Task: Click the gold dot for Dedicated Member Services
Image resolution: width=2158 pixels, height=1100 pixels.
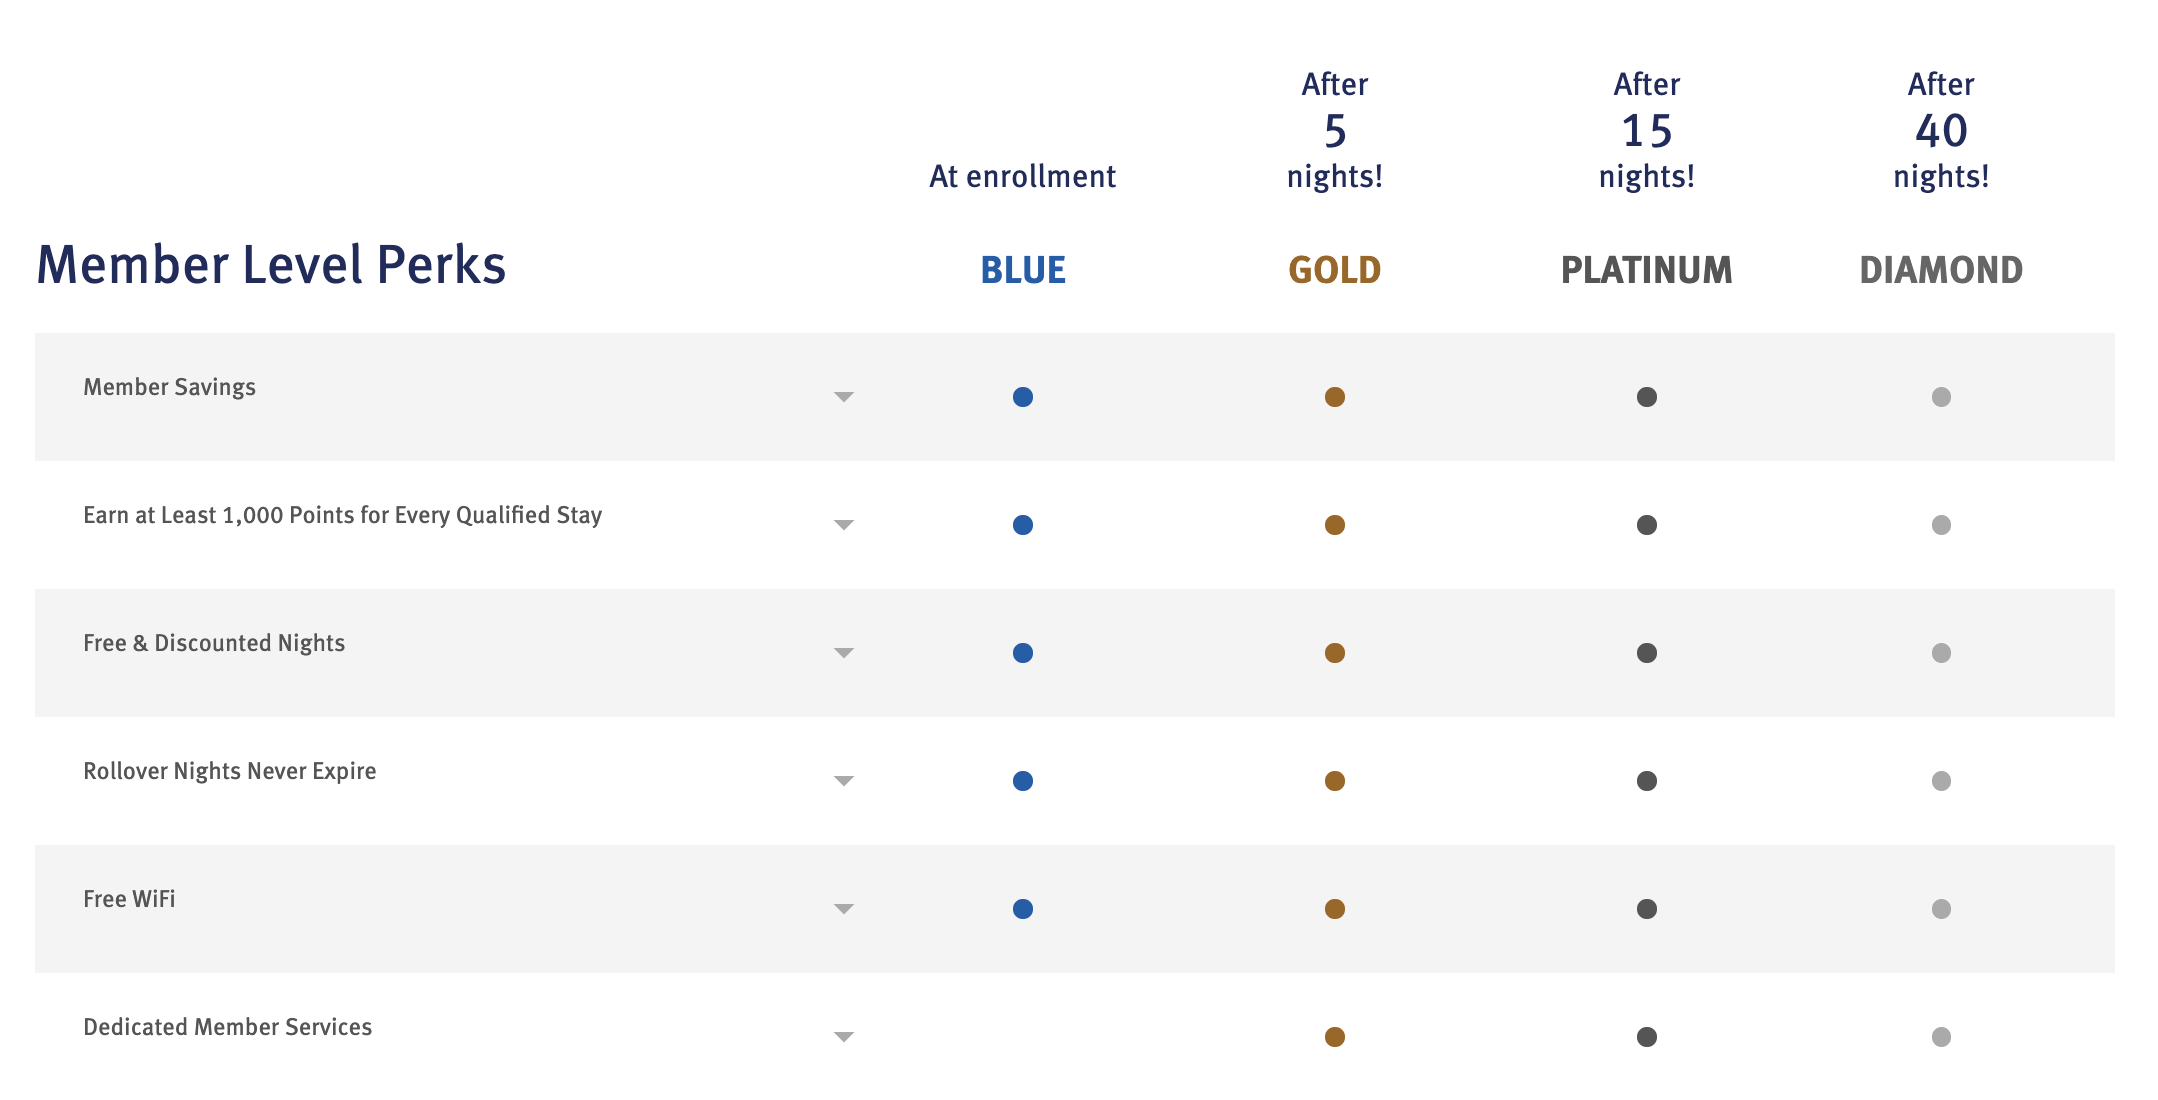Action: (x=1334, y=1037)
